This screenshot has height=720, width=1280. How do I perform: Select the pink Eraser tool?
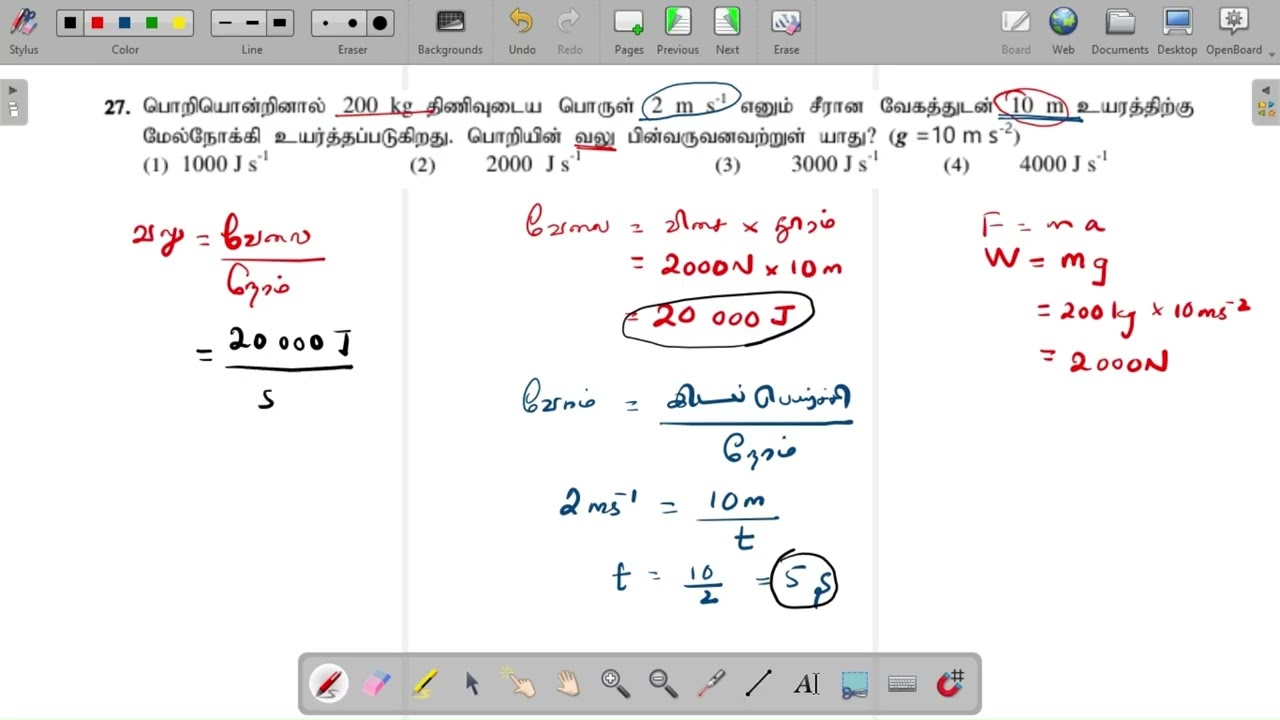pos(376,684)
